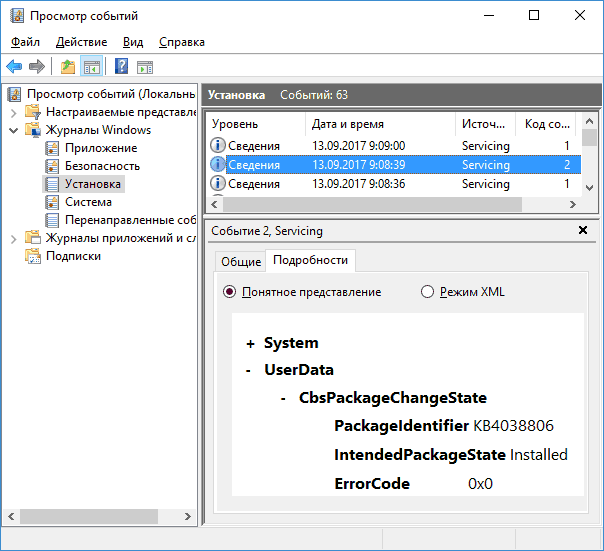
Task: Select the Подписки tree item
Action: pyautogui.click(x=73, y=256)
